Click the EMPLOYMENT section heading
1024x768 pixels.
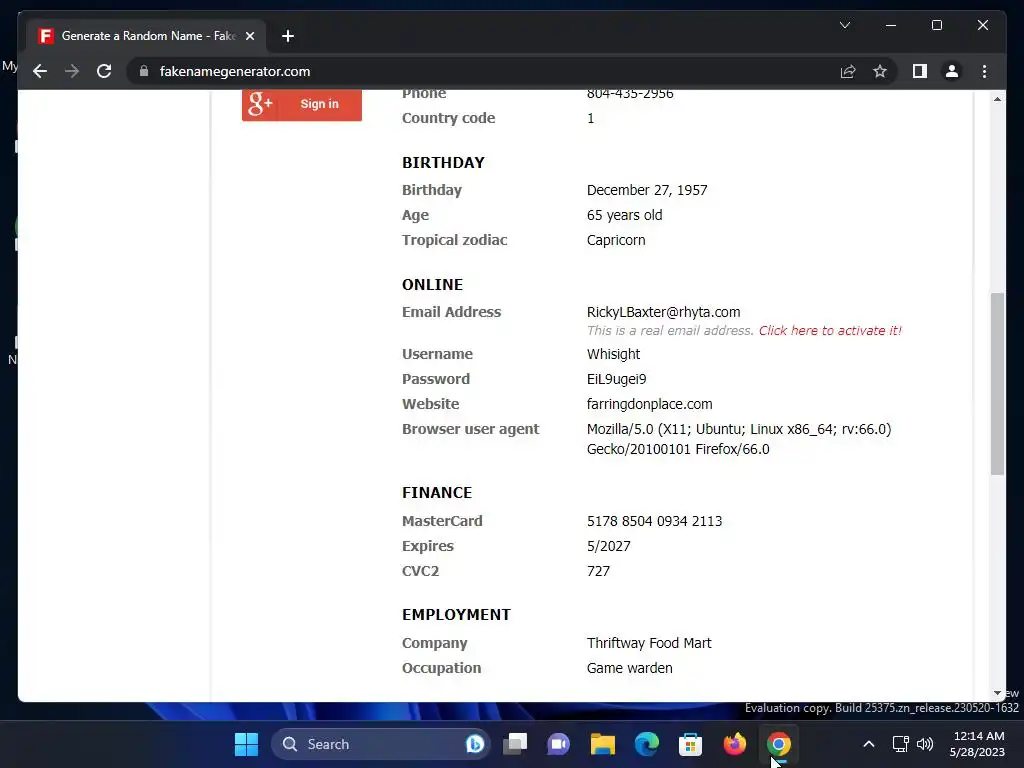tap(456, 615)
